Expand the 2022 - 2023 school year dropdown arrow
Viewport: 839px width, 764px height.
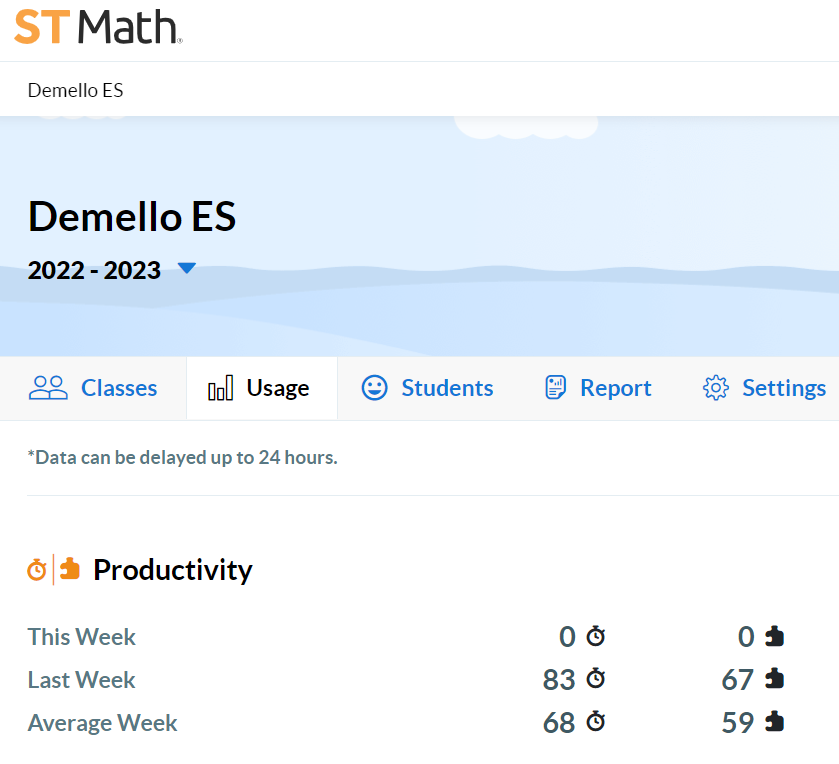click(x=186, y=268)
